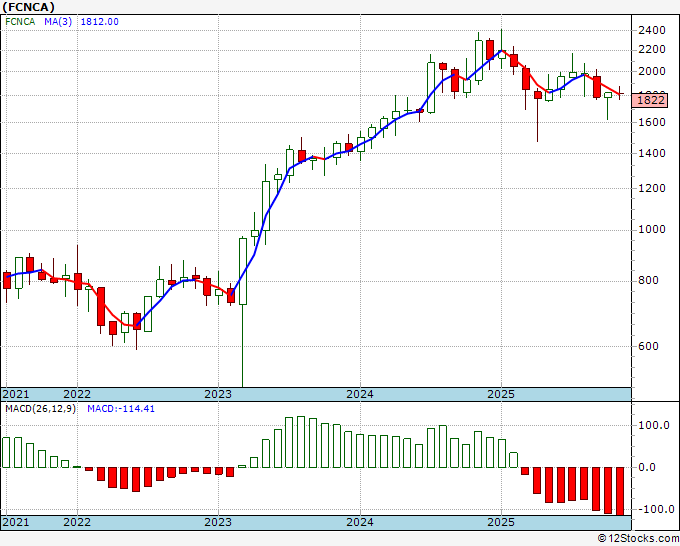
Task: Click the MACD(26,12,9) indicator label
Action: click(40, 409)
